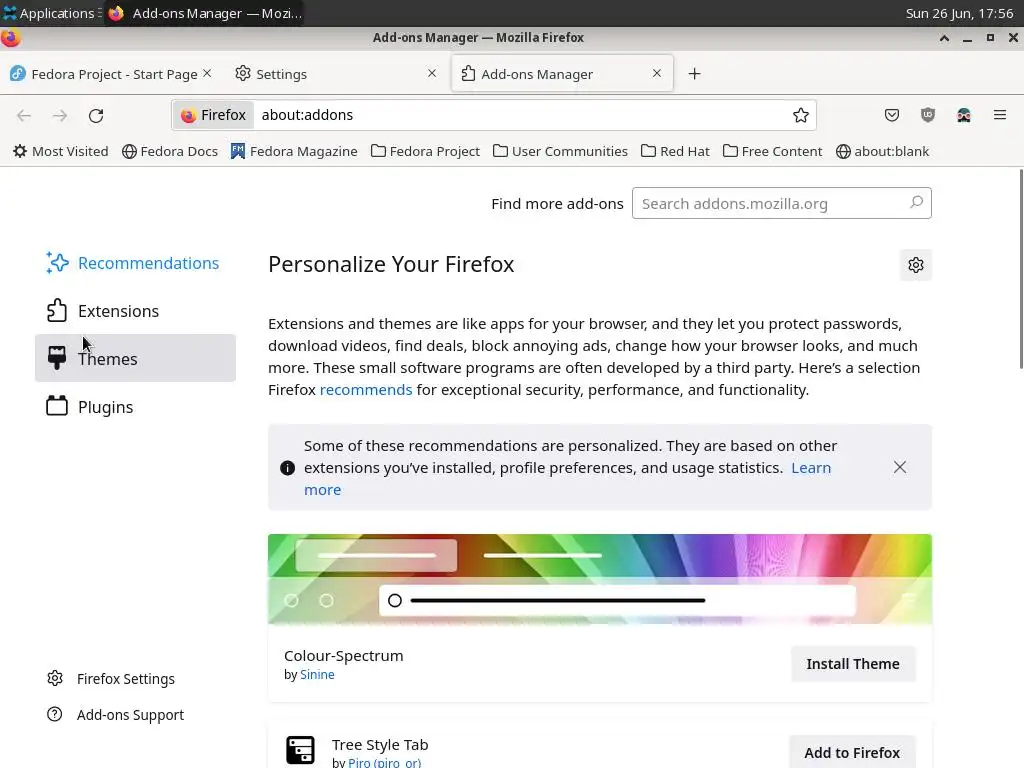Click Firefox Settings text link in sidebar
The height and width of the screenshot is (768, 1024).
click(126, 679)
